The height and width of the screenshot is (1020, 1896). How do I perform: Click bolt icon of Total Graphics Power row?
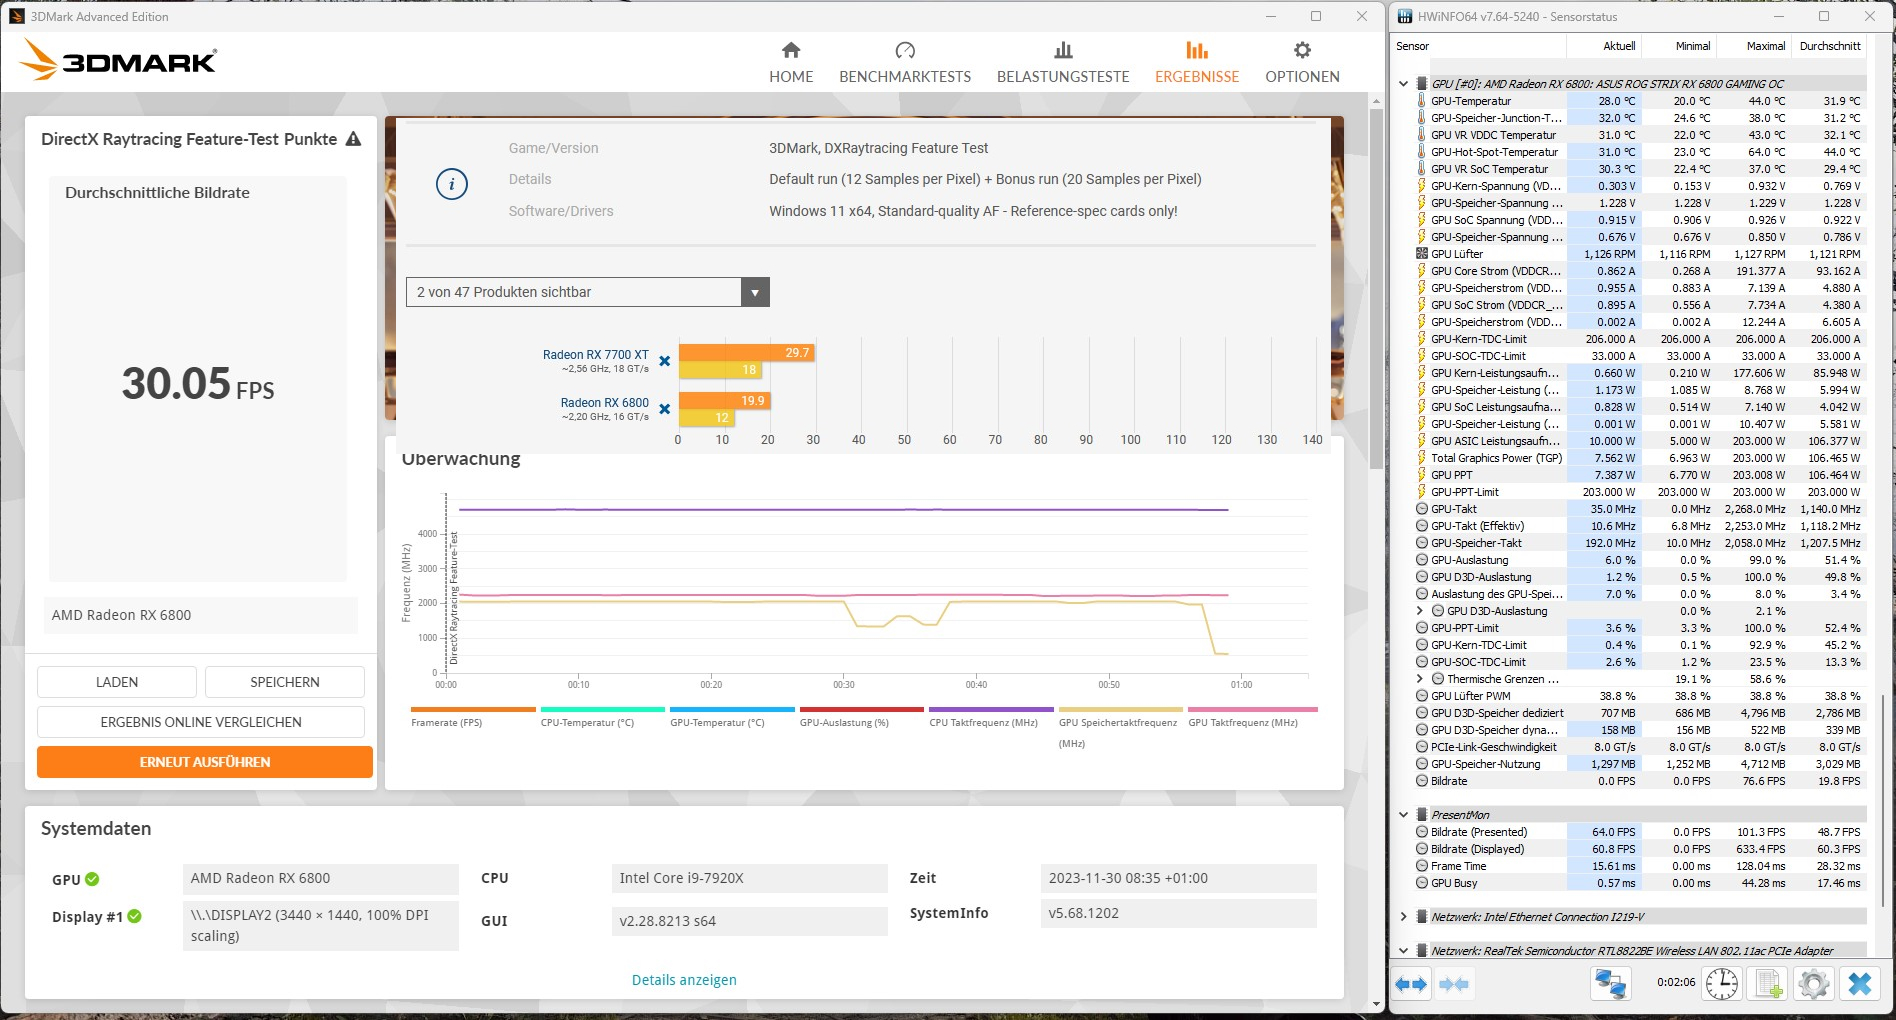coord(1422,458)
